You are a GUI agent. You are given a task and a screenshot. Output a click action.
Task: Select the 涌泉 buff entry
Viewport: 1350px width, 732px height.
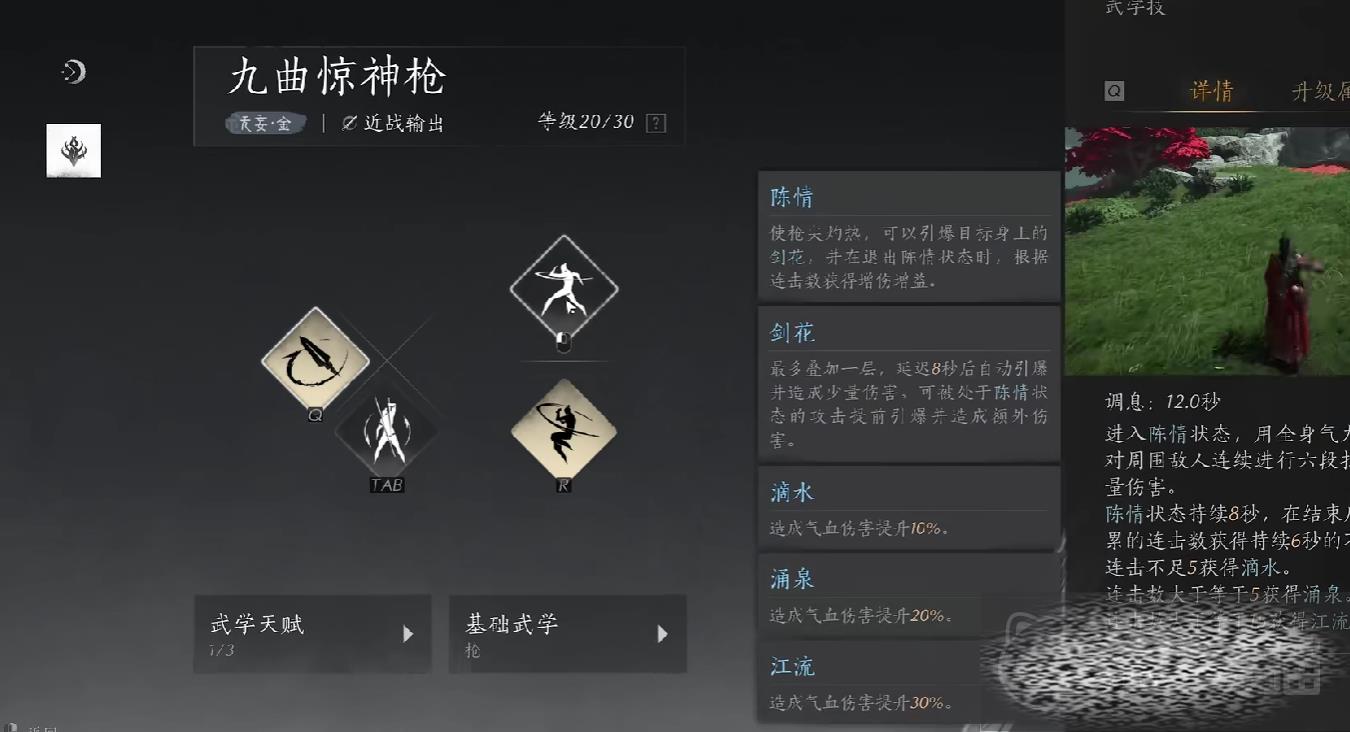pos(909,594)
